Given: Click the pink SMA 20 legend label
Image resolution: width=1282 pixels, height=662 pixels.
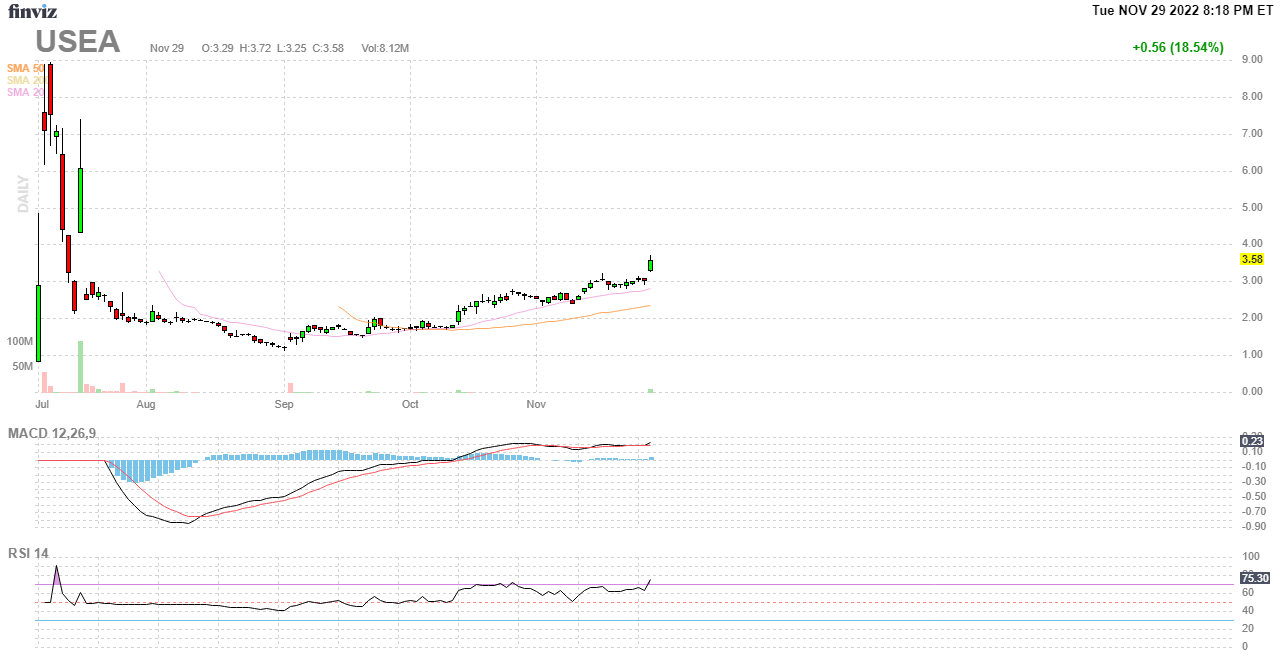Looking at the screenshot, I should [x=25, y=92].
